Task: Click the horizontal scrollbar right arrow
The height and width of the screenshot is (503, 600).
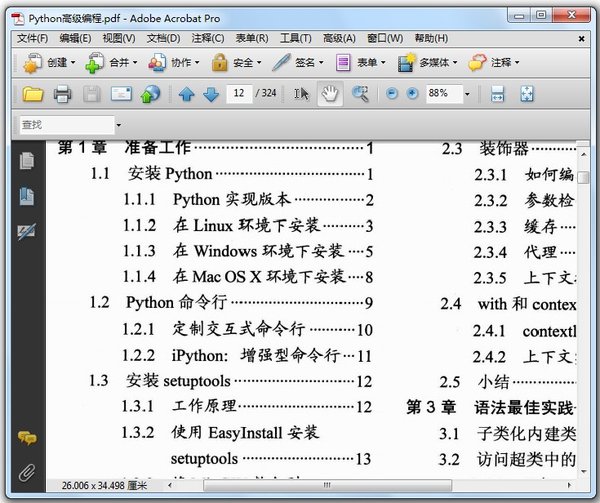Action: tap(569, 485)
